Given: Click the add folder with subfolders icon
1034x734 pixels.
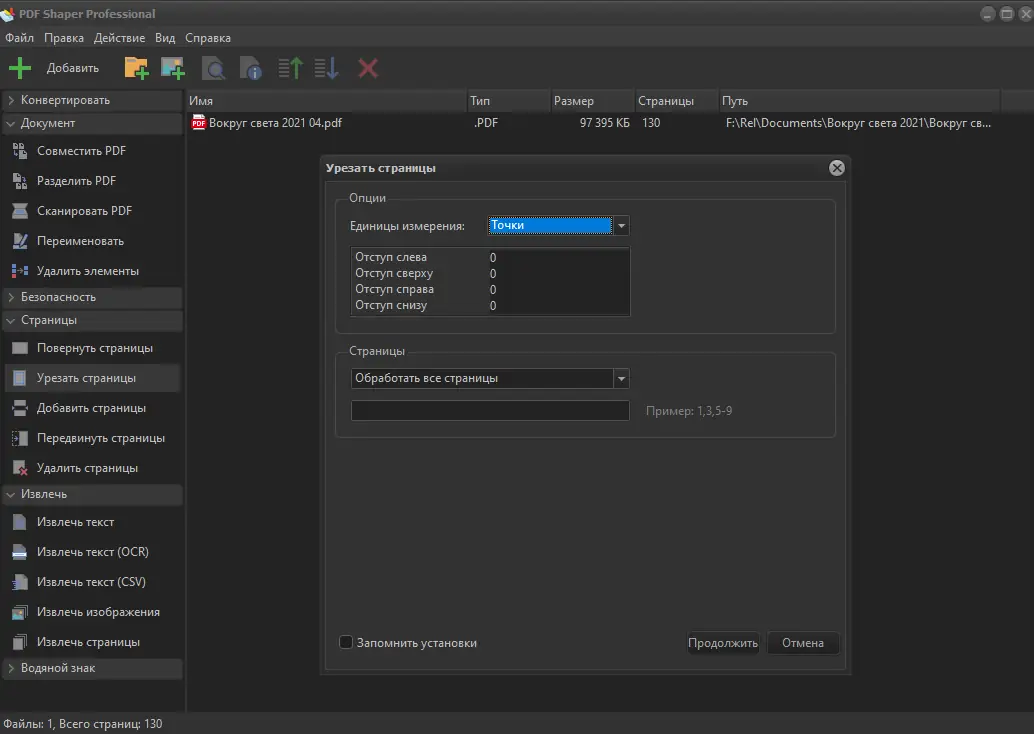Looking at the screenshot, I should tap(172, 67).
